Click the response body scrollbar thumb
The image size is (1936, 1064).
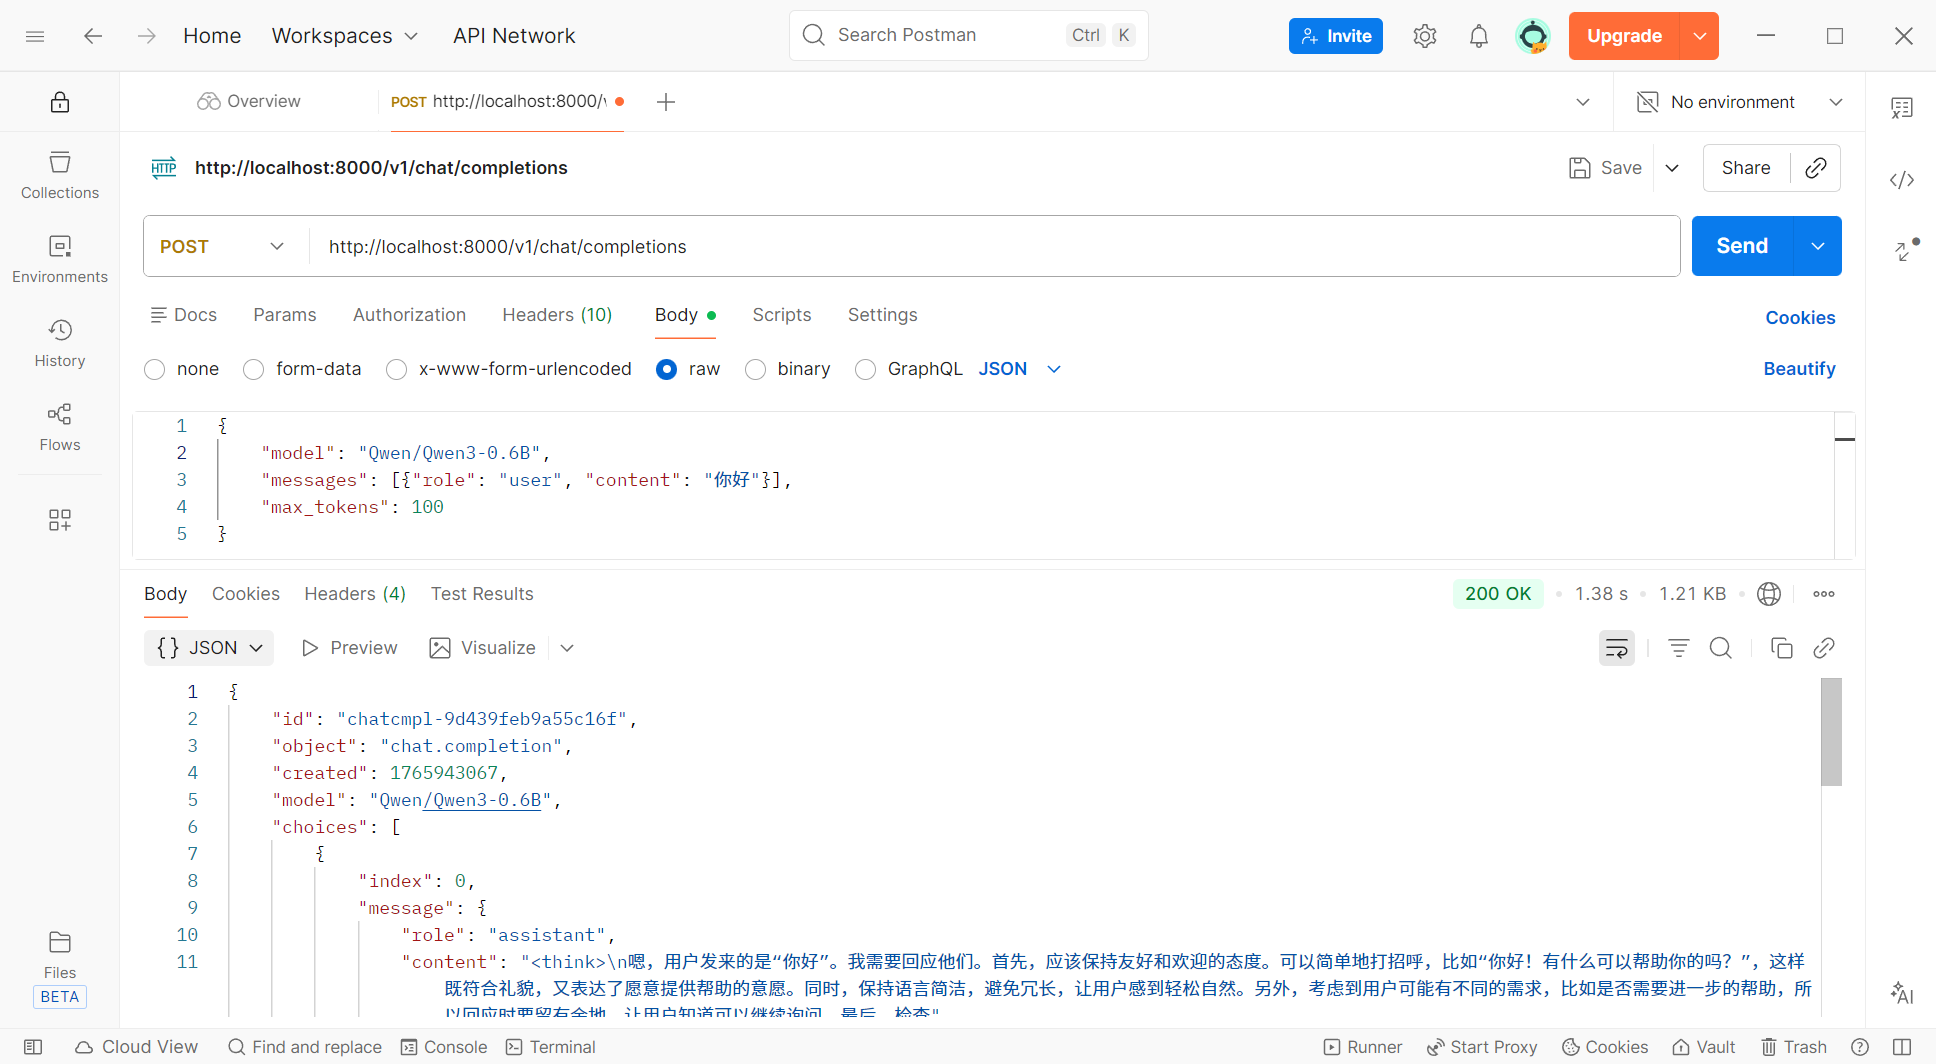pyautogui.click(x=1831, y=732)
